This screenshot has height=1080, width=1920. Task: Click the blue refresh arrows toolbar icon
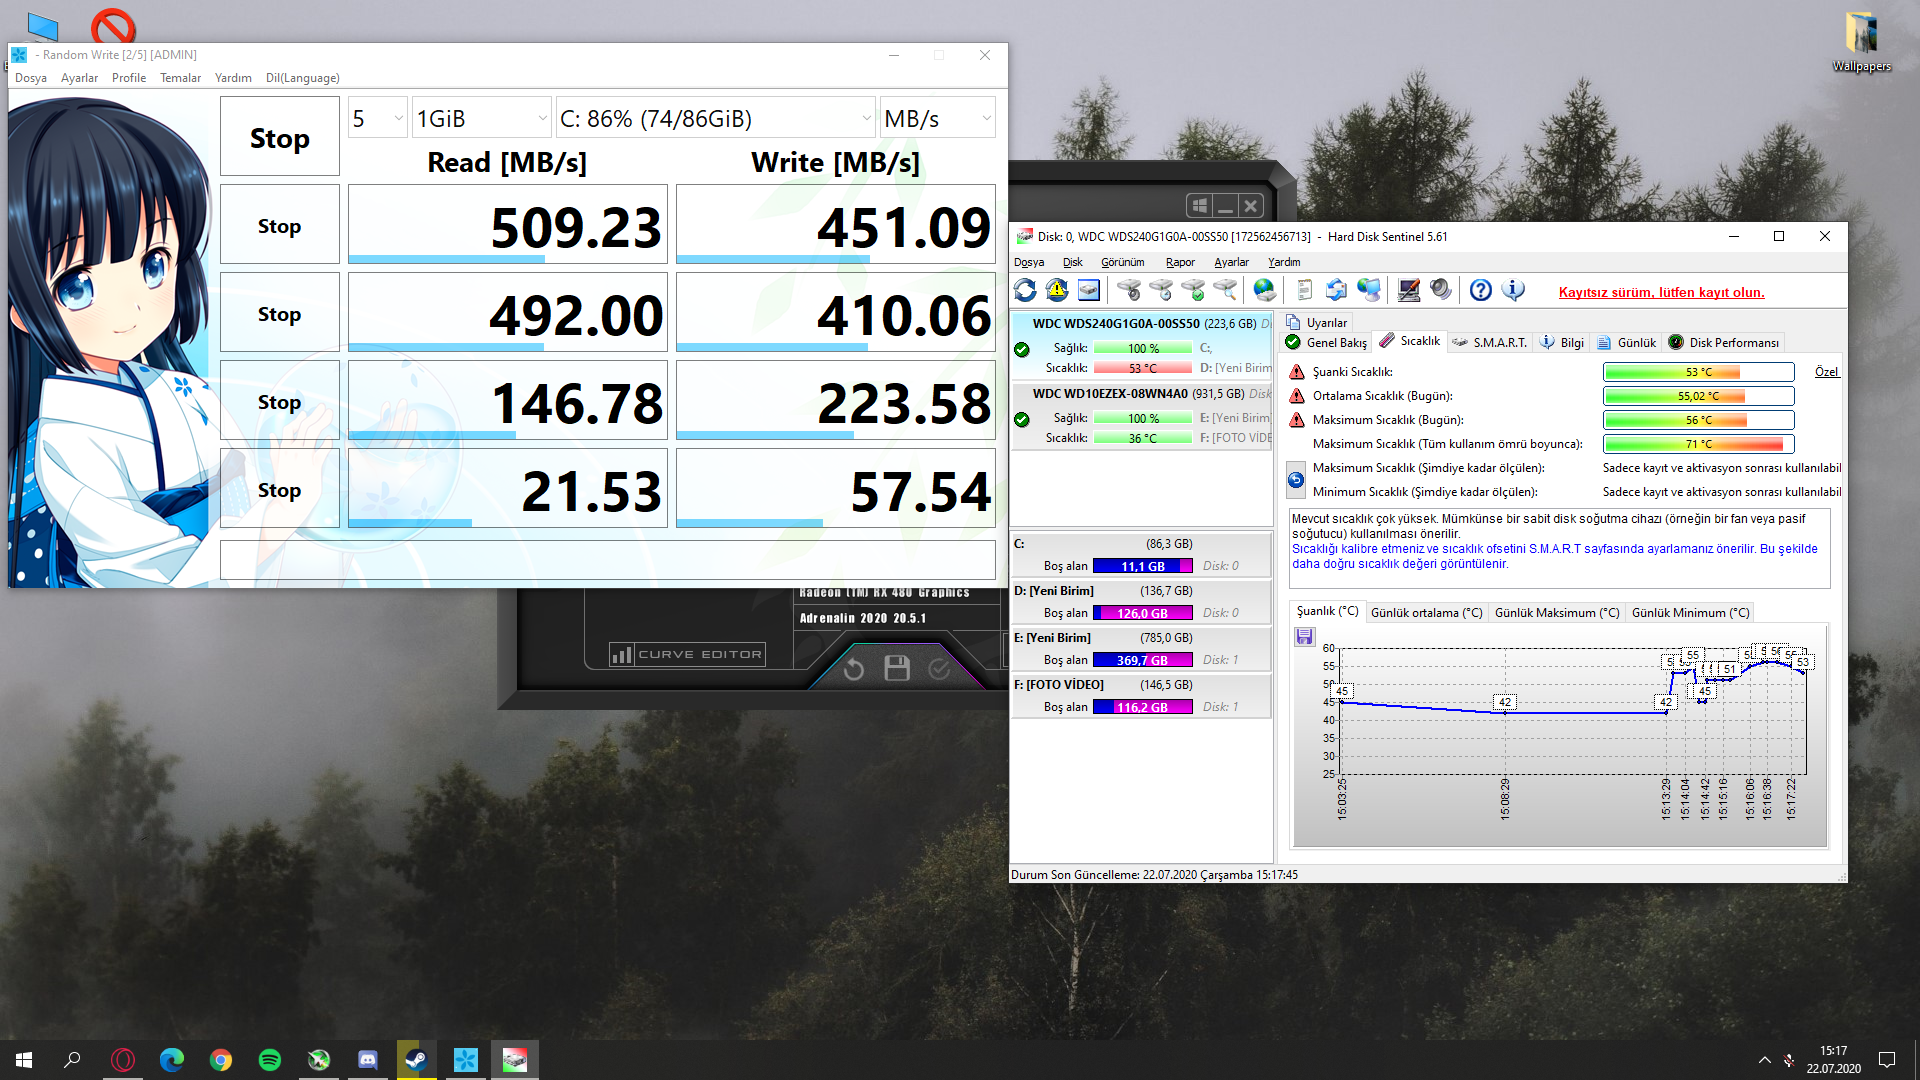point(1025,290)
